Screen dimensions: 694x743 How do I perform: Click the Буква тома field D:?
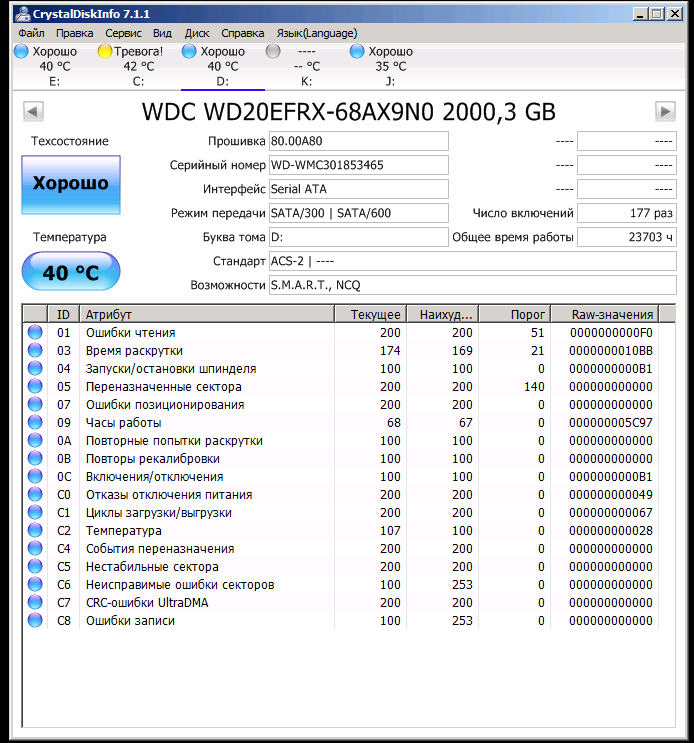click(359, 237)
